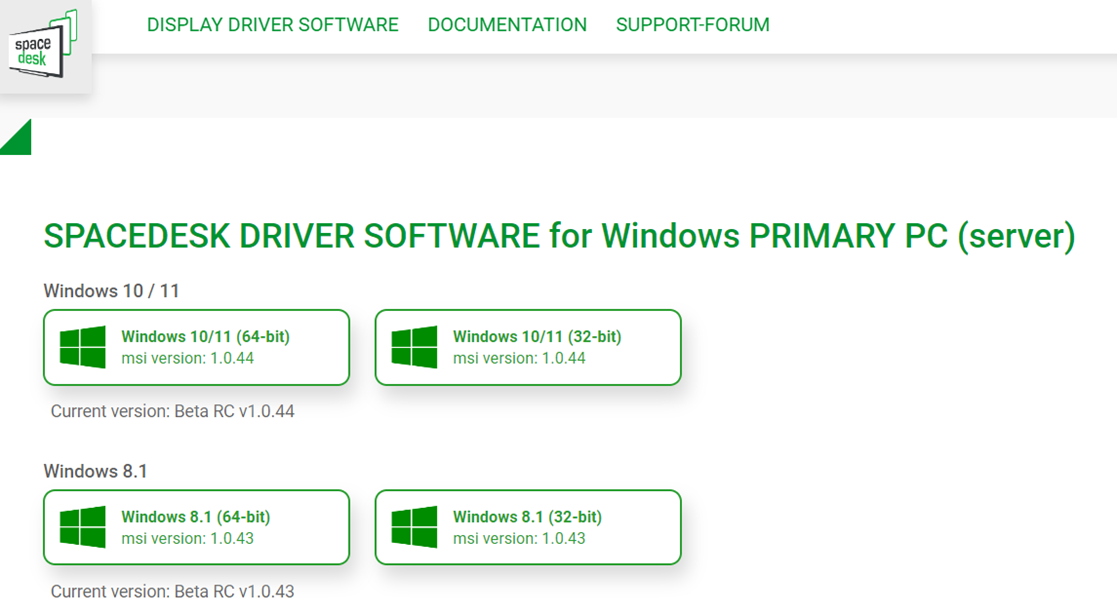Viewport: 1117px width, 615px height.
Task: Click 'msi version: 1.0.44' in 64-bit card
Action: (187, 358)
